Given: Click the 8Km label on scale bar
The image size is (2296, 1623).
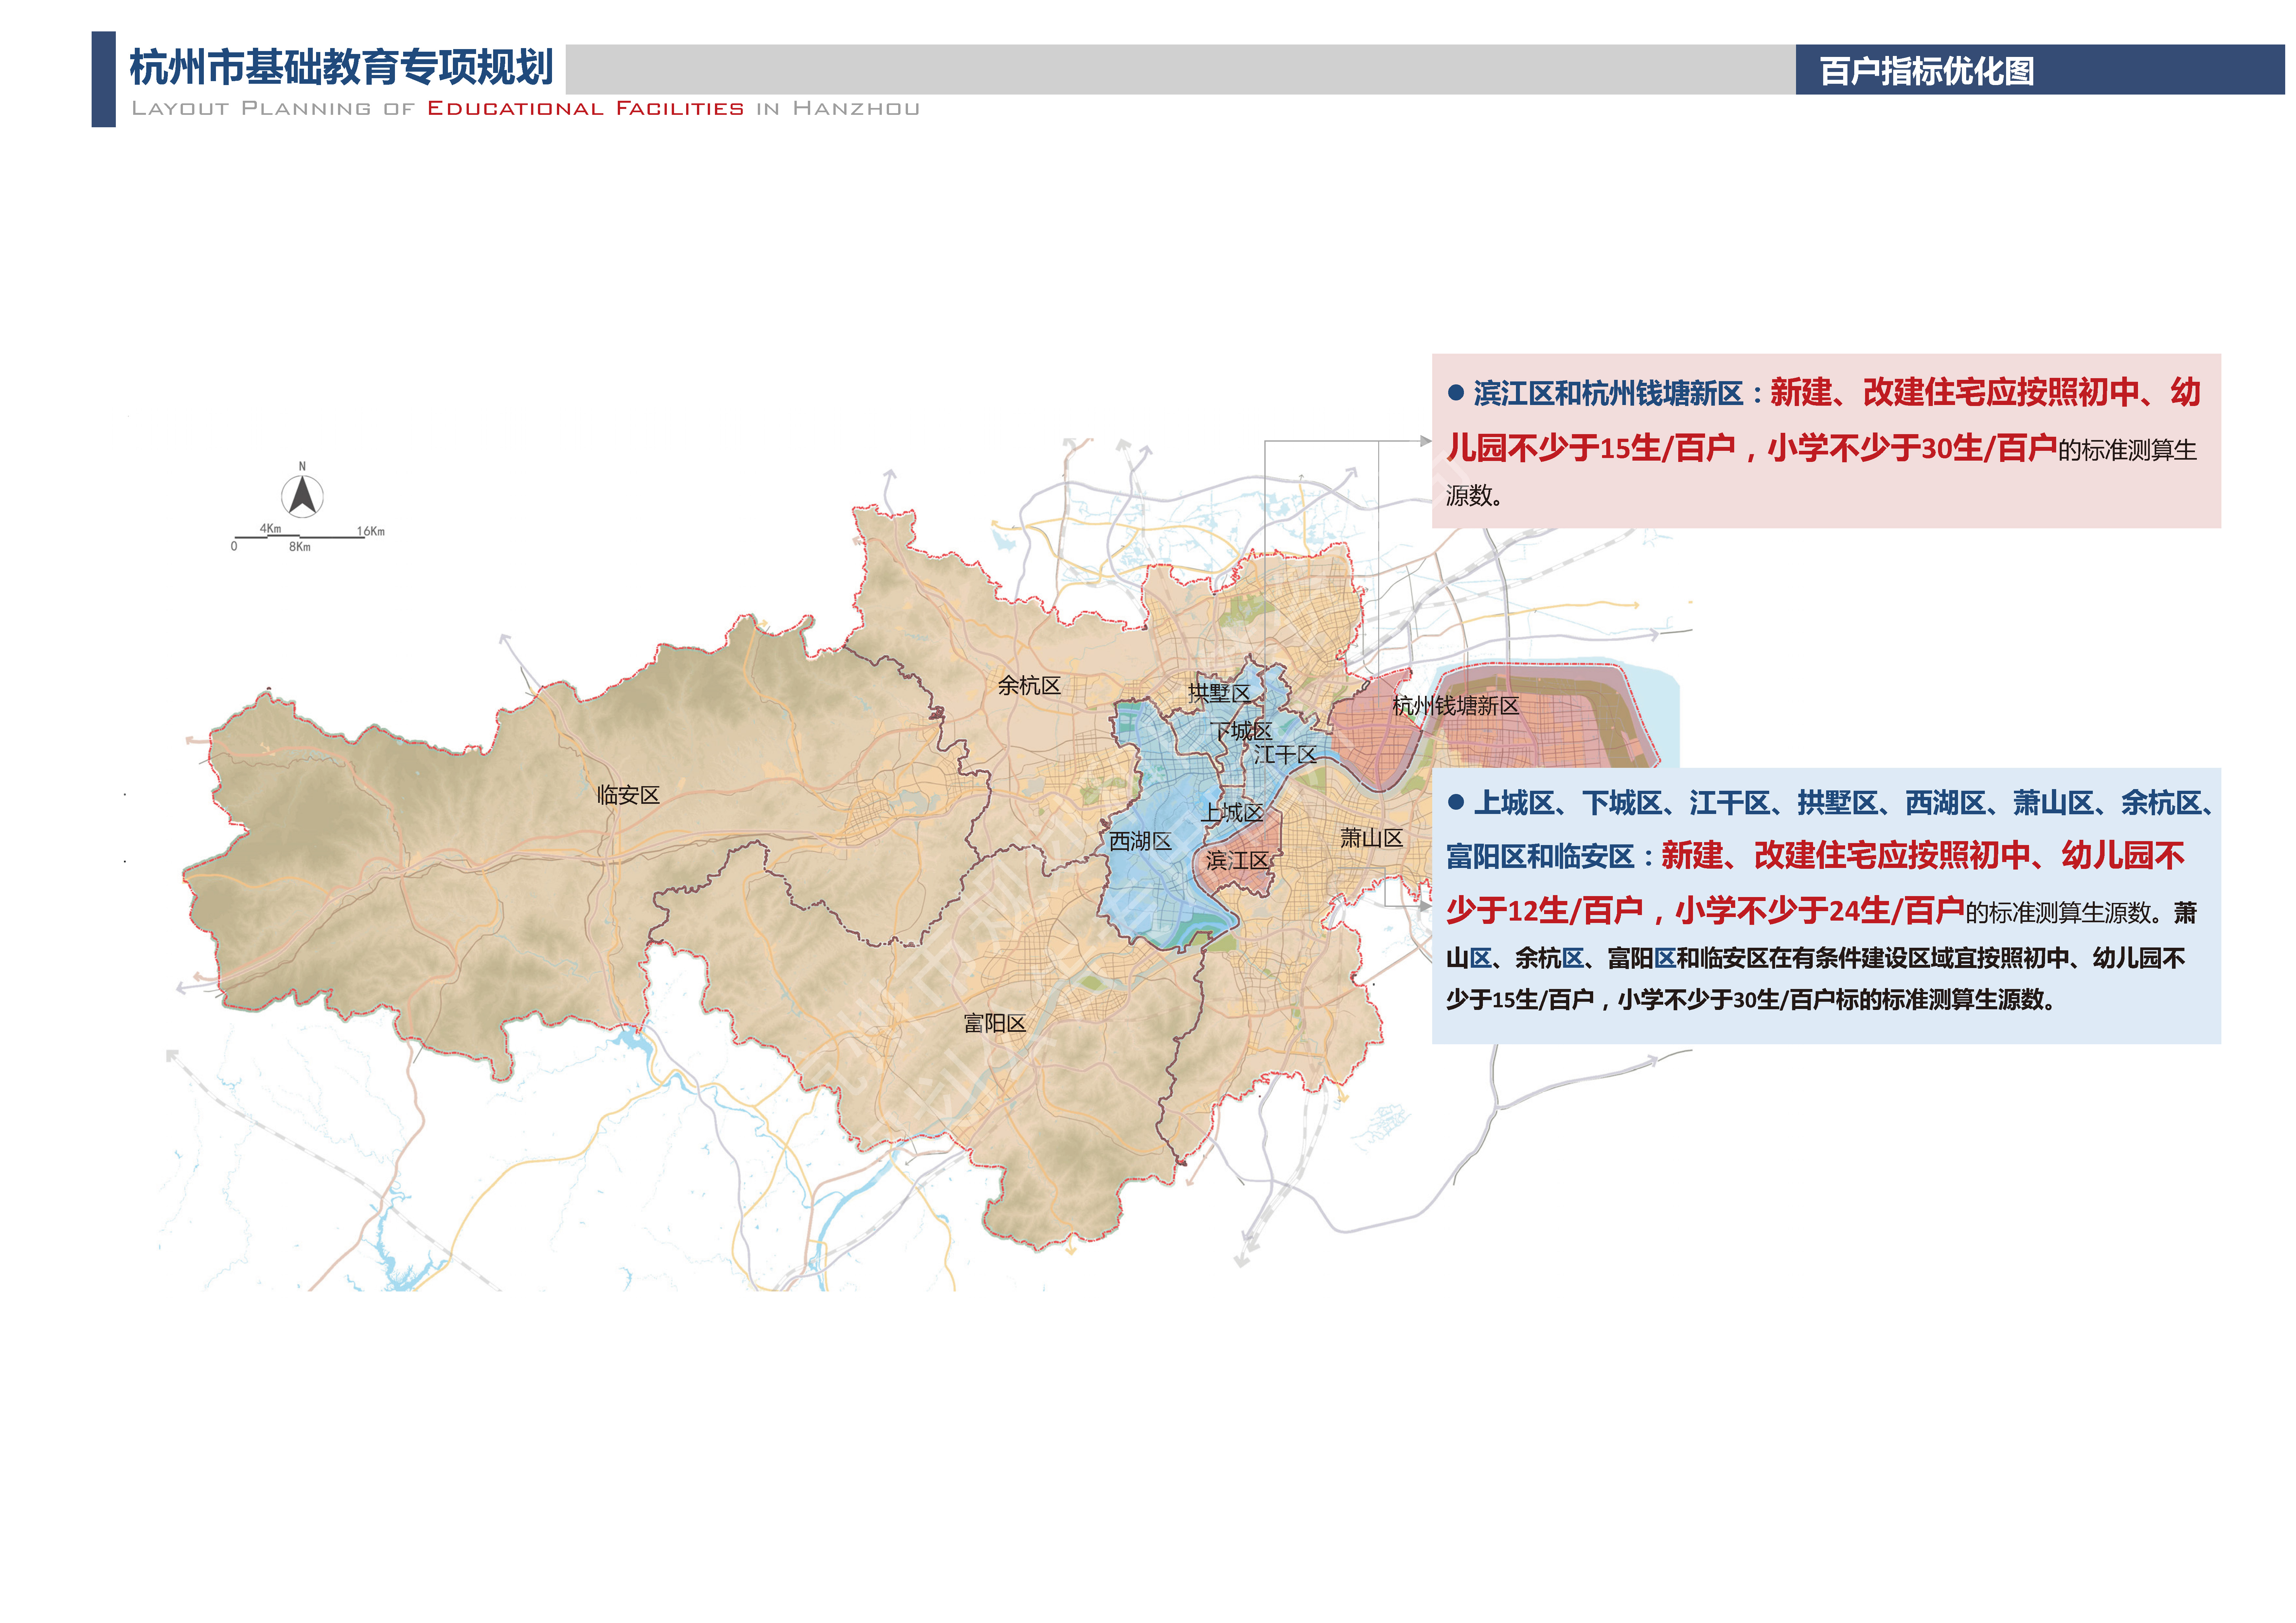Looking at the screenshot, I should click(300, 547).
